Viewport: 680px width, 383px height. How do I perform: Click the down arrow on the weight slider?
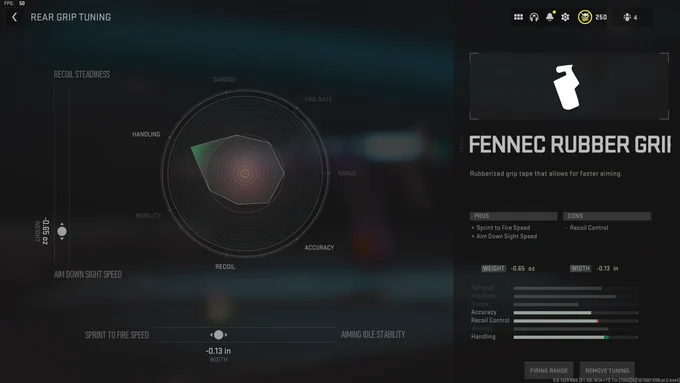62,239
